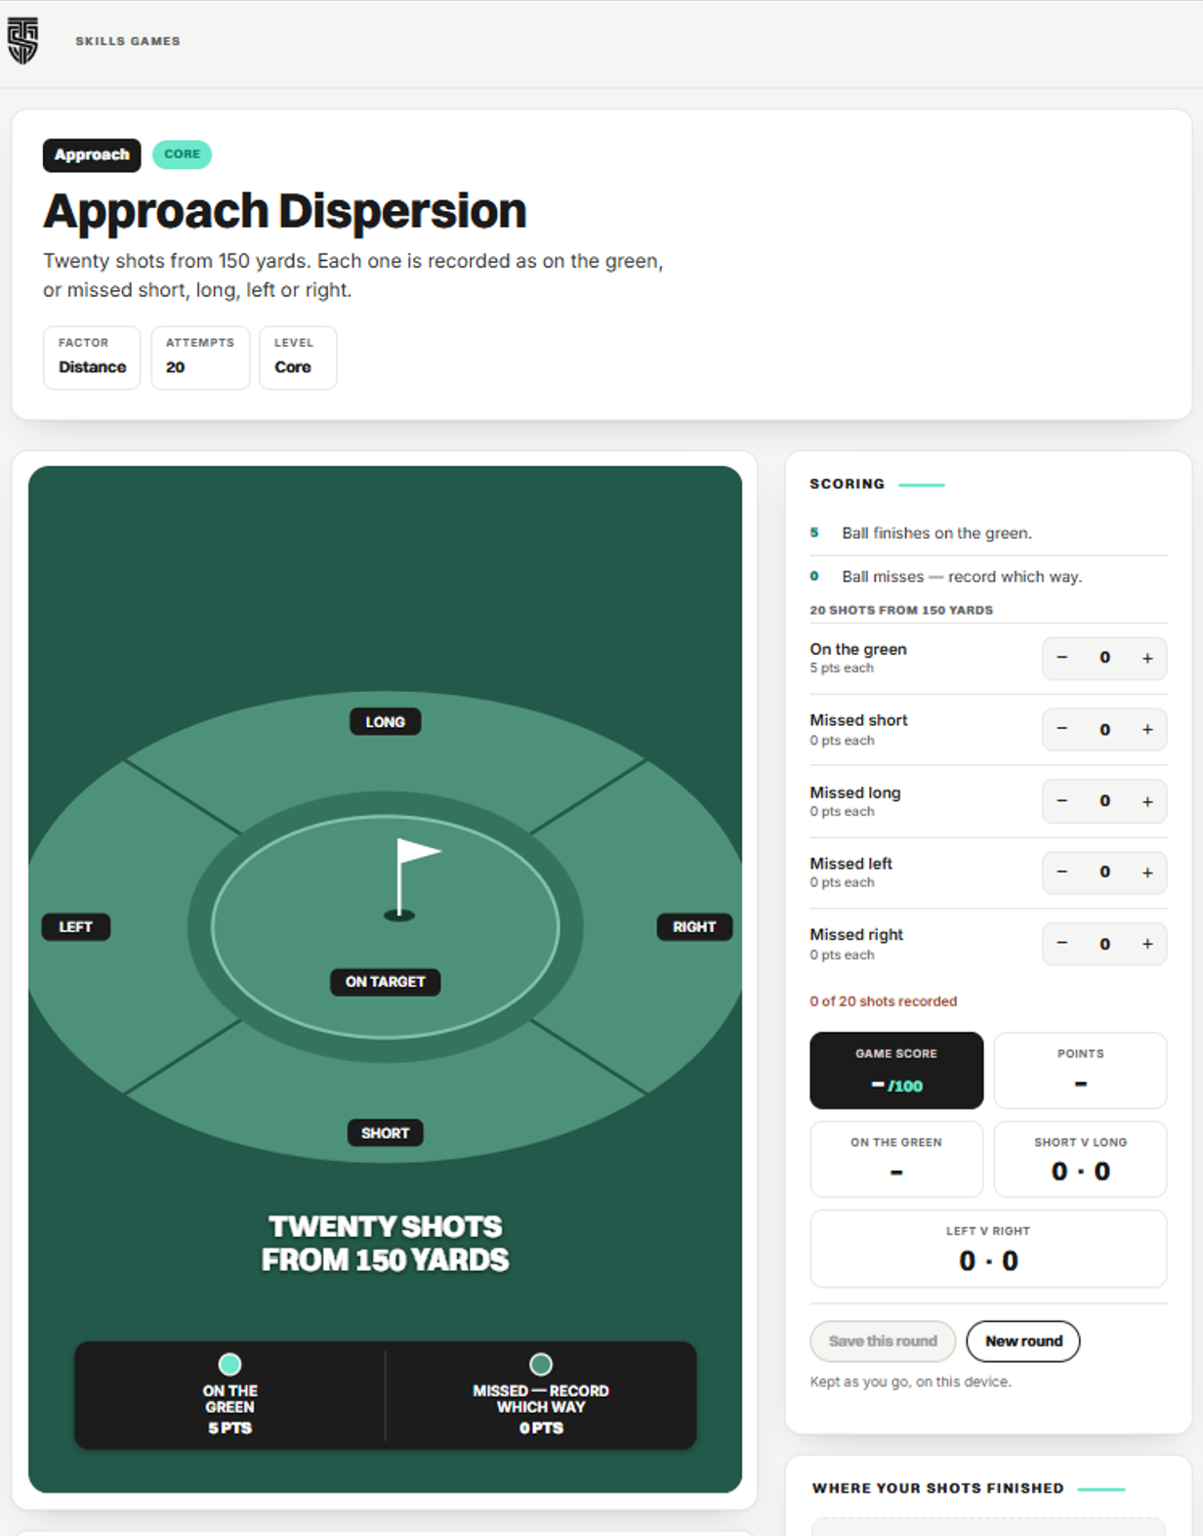Click the Core level badge
Image resolution: width=1203 pixels, height=1536 pixels.
[x=182, y=154]
